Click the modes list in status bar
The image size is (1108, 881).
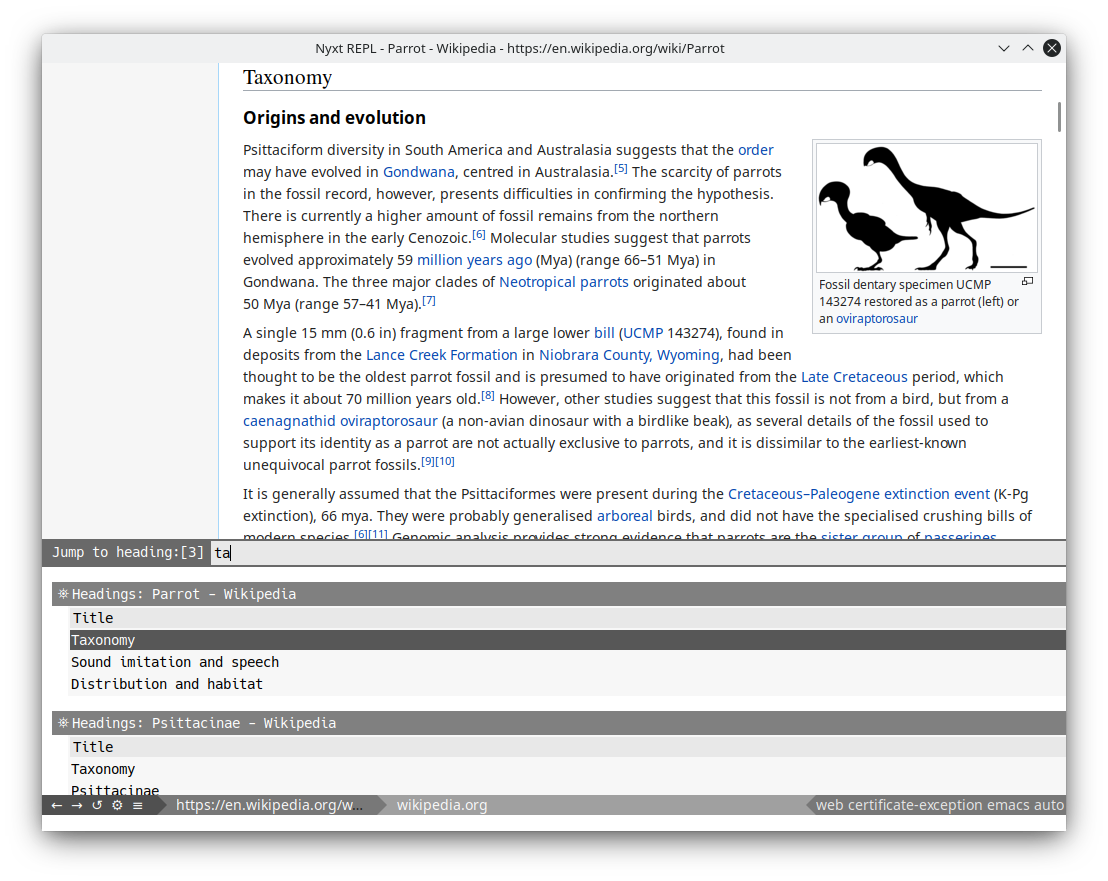(x=939, y=805)
